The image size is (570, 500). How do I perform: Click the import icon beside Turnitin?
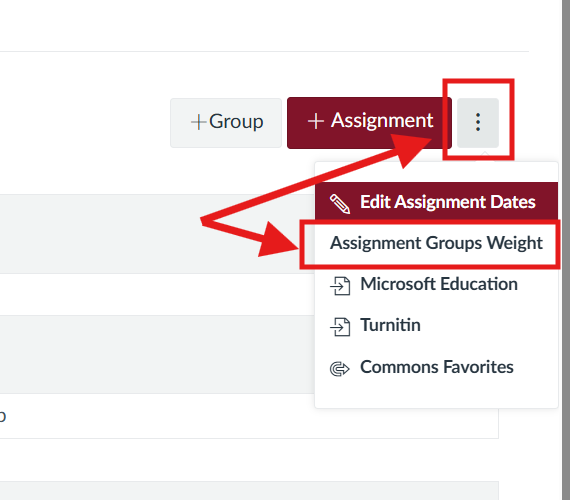coord(340,326)
